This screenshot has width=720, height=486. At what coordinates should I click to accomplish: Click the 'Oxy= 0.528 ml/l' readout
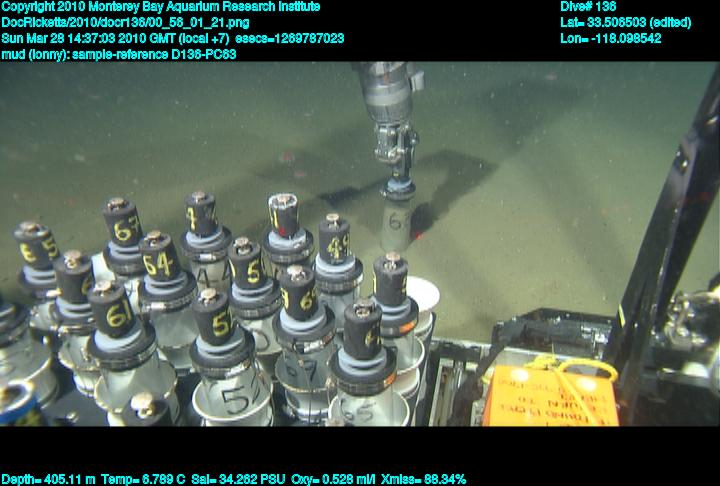333,480
